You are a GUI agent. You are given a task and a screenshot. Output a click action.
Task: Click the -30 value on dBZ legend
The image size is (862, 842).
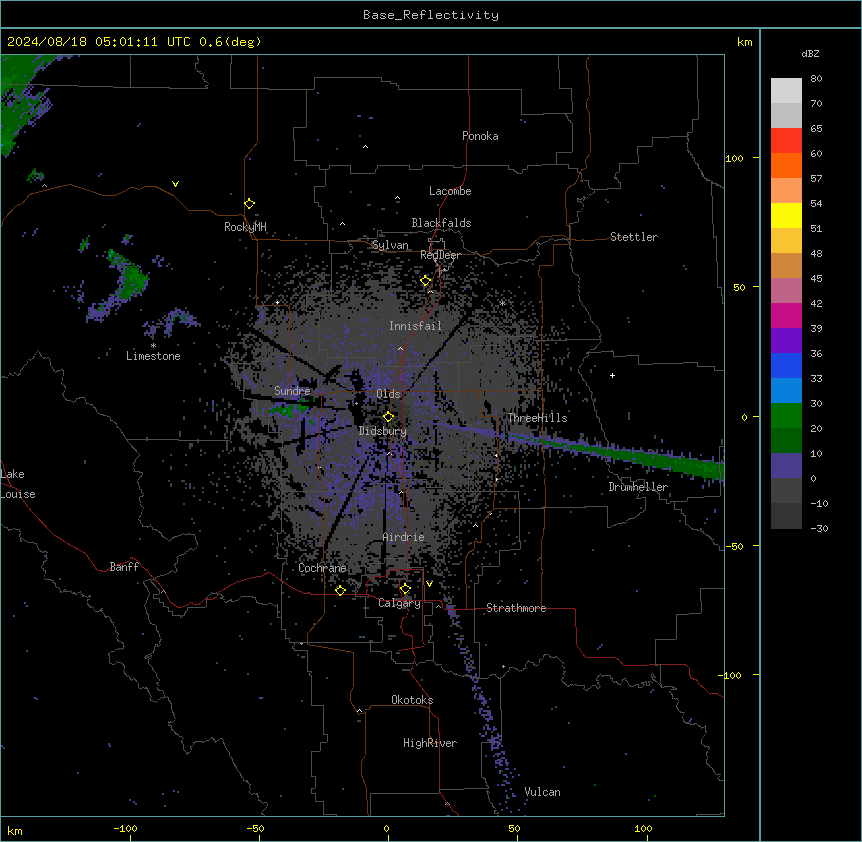(819, 529)
